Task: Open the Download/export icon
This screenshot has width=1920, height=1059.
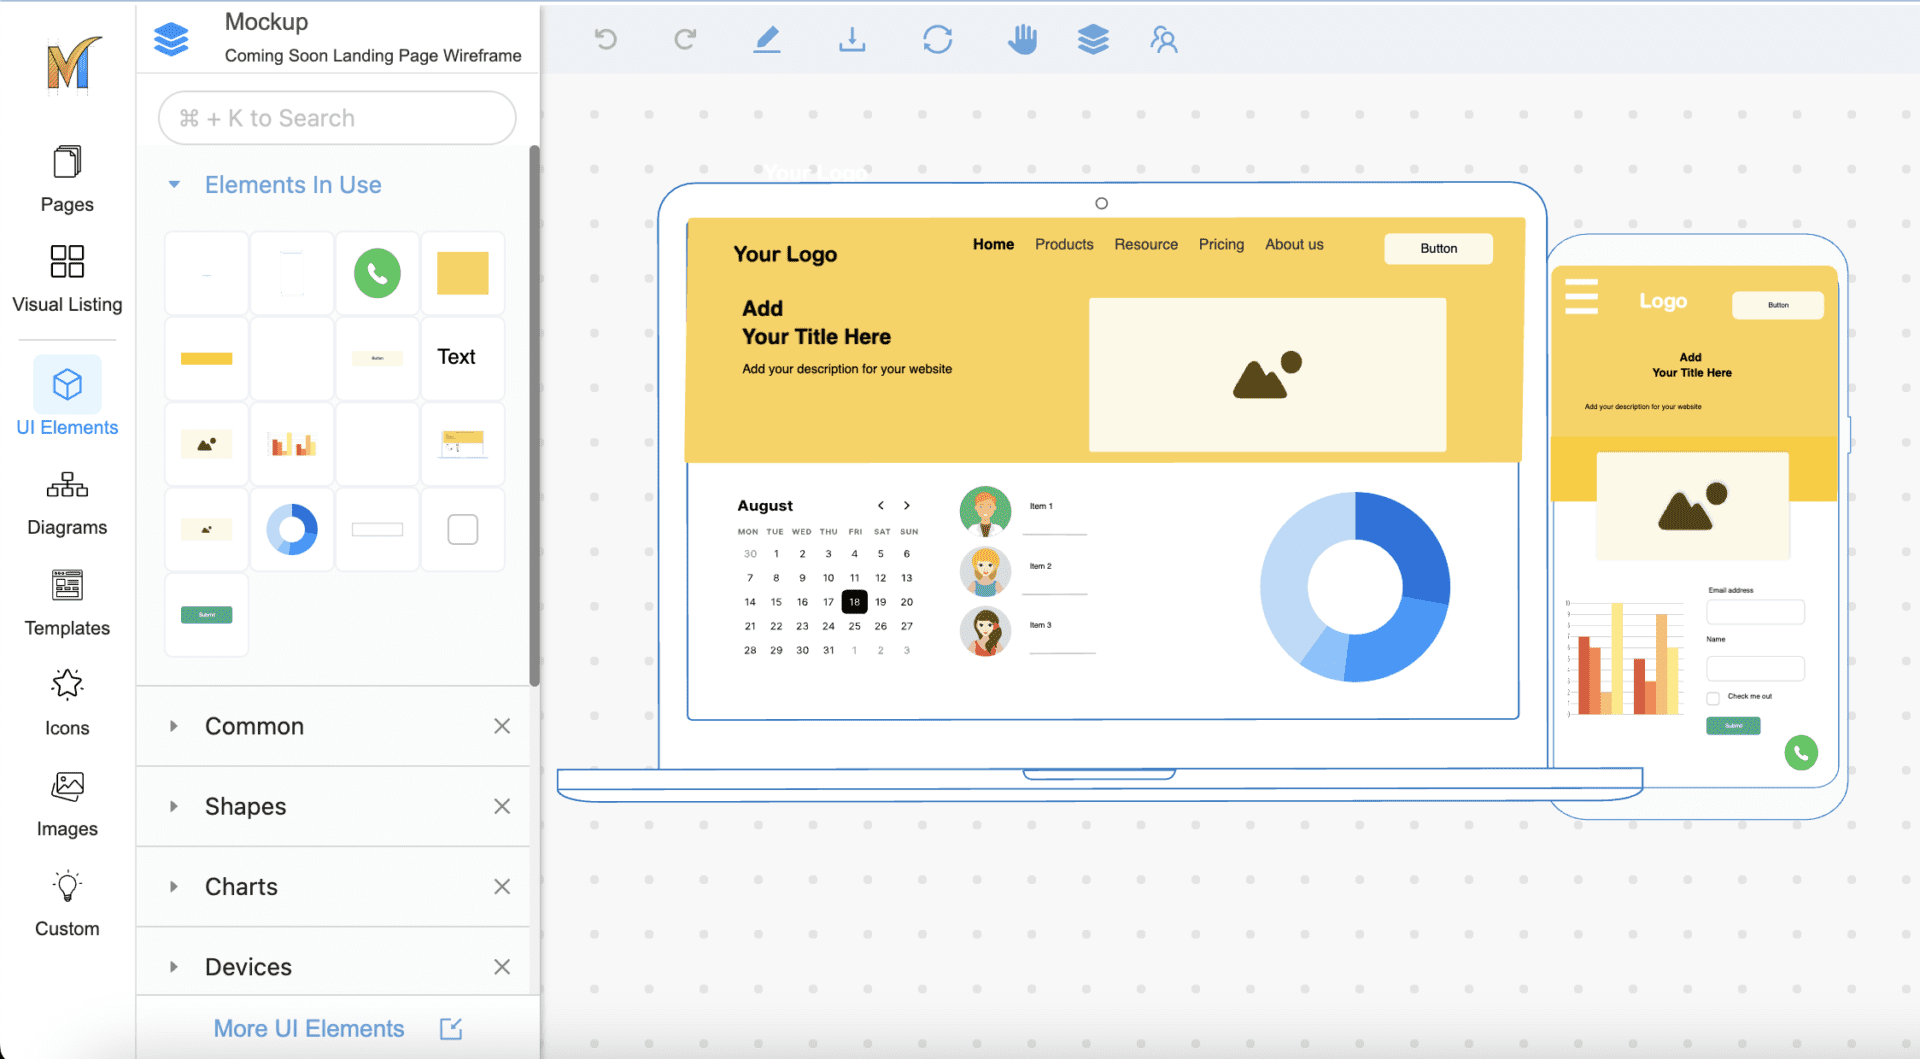Action: pyautogui.click(x=852, y=40)
